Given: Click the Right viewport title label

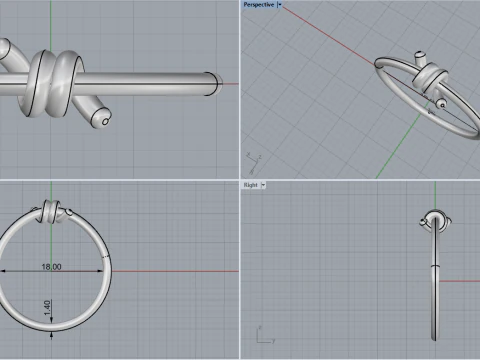Looking at the screenshot, I should coord(251,185).
